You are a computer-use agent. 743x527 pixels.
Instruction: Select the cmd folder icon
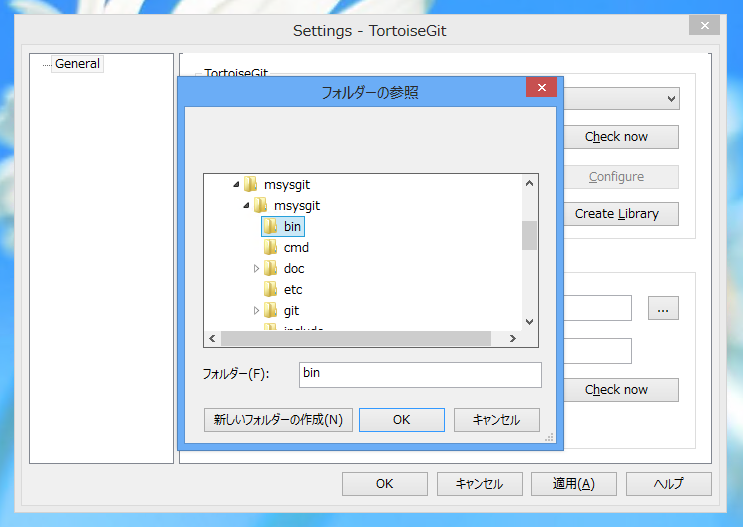[x=271, y=247]
